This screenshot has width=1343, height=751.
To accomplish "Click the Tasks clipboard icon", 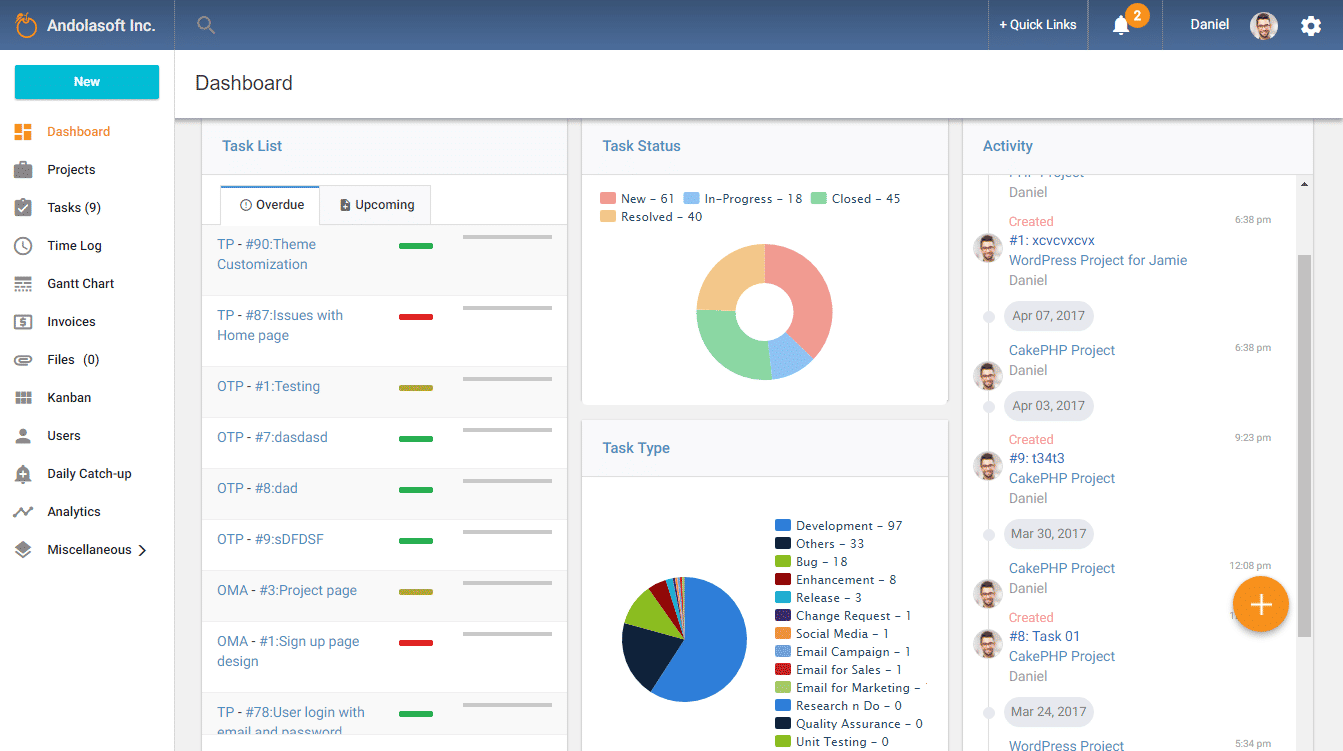I will 23,208.
